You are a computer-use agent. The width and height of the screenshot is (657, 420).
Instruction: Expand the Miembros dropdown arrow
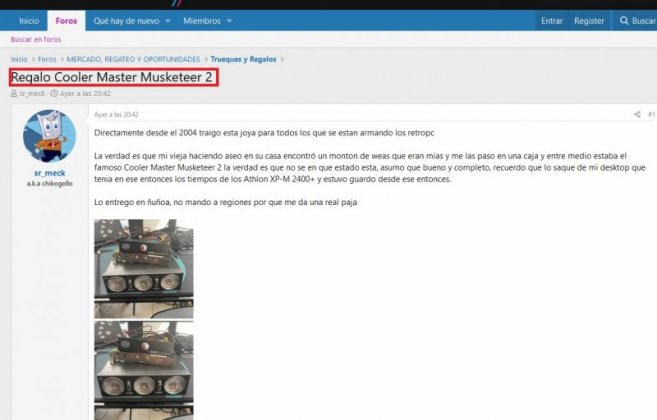(229, 20)
